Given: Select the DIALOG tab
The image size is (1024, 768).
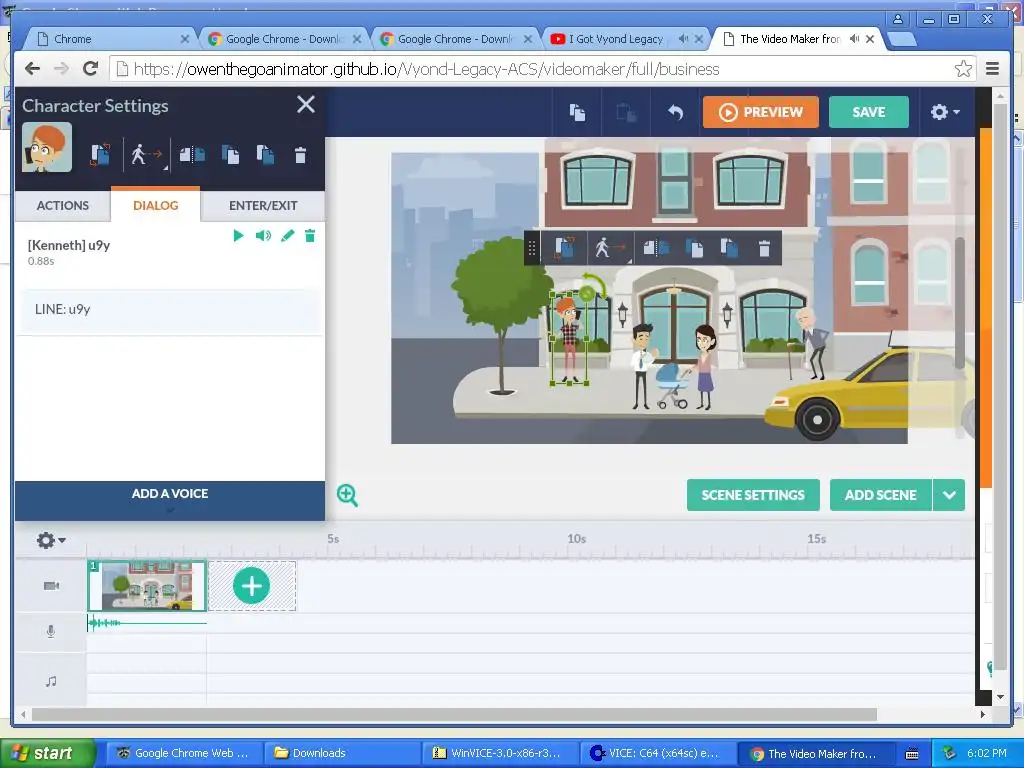Looking at the screenshot, I should pos(155,206).
